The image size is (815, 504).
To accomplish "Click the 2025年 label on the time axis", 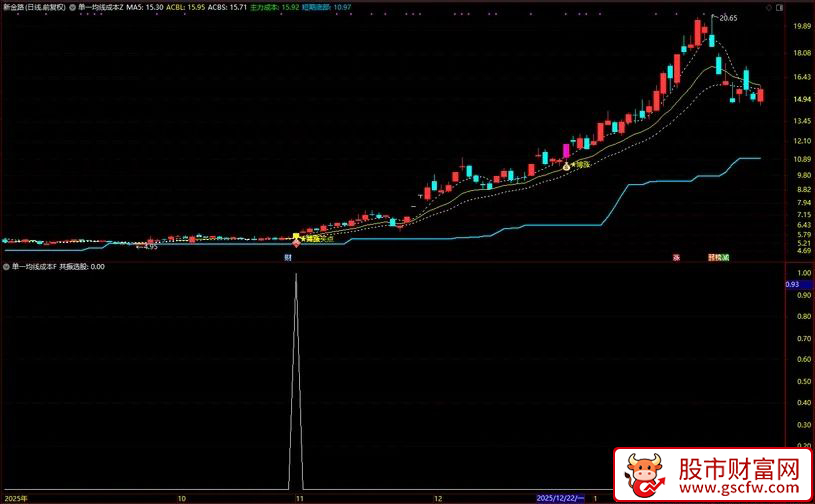I will click(16, 499).
